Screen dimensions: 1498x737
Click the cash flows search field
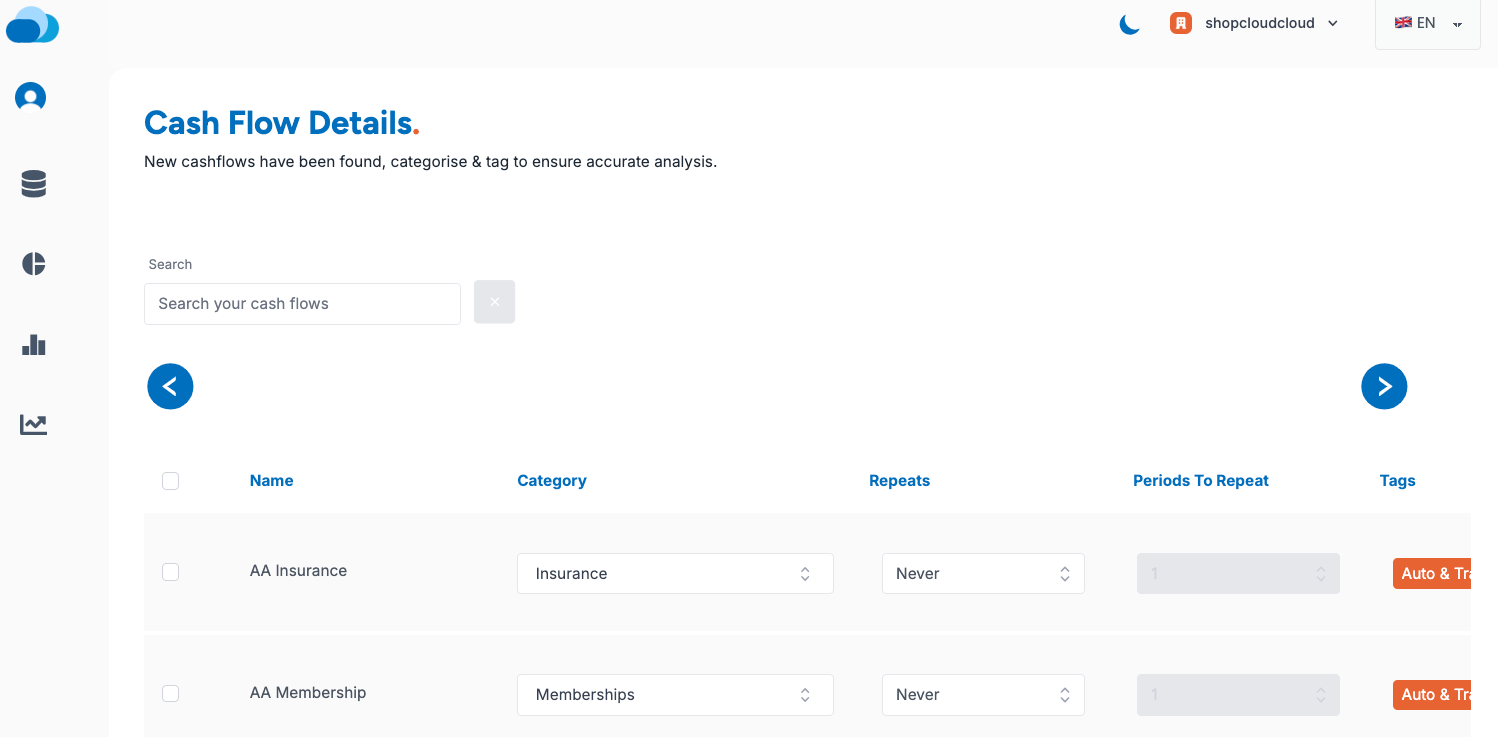tap(302, 303)
